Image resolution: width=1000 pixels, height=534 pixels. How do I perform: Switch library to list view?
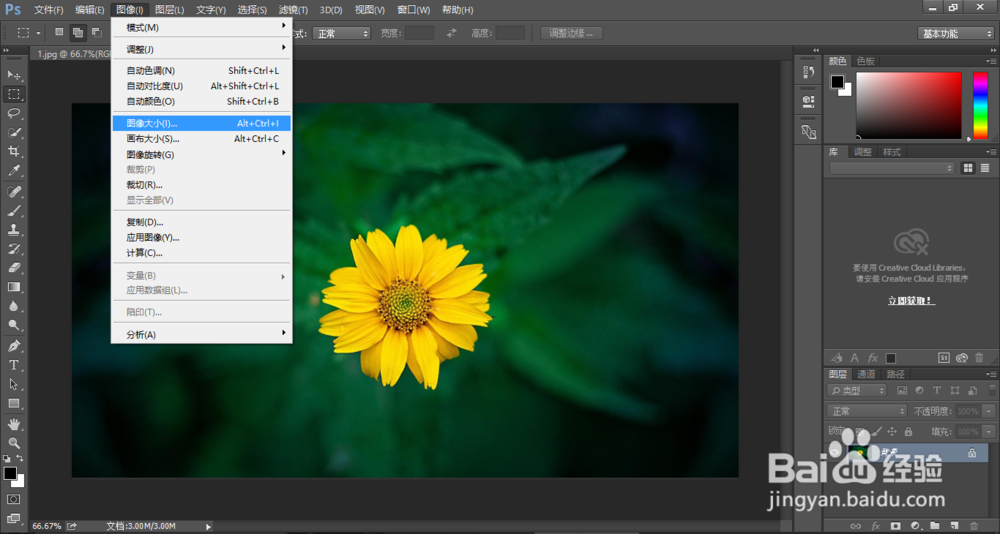(984, 168)
